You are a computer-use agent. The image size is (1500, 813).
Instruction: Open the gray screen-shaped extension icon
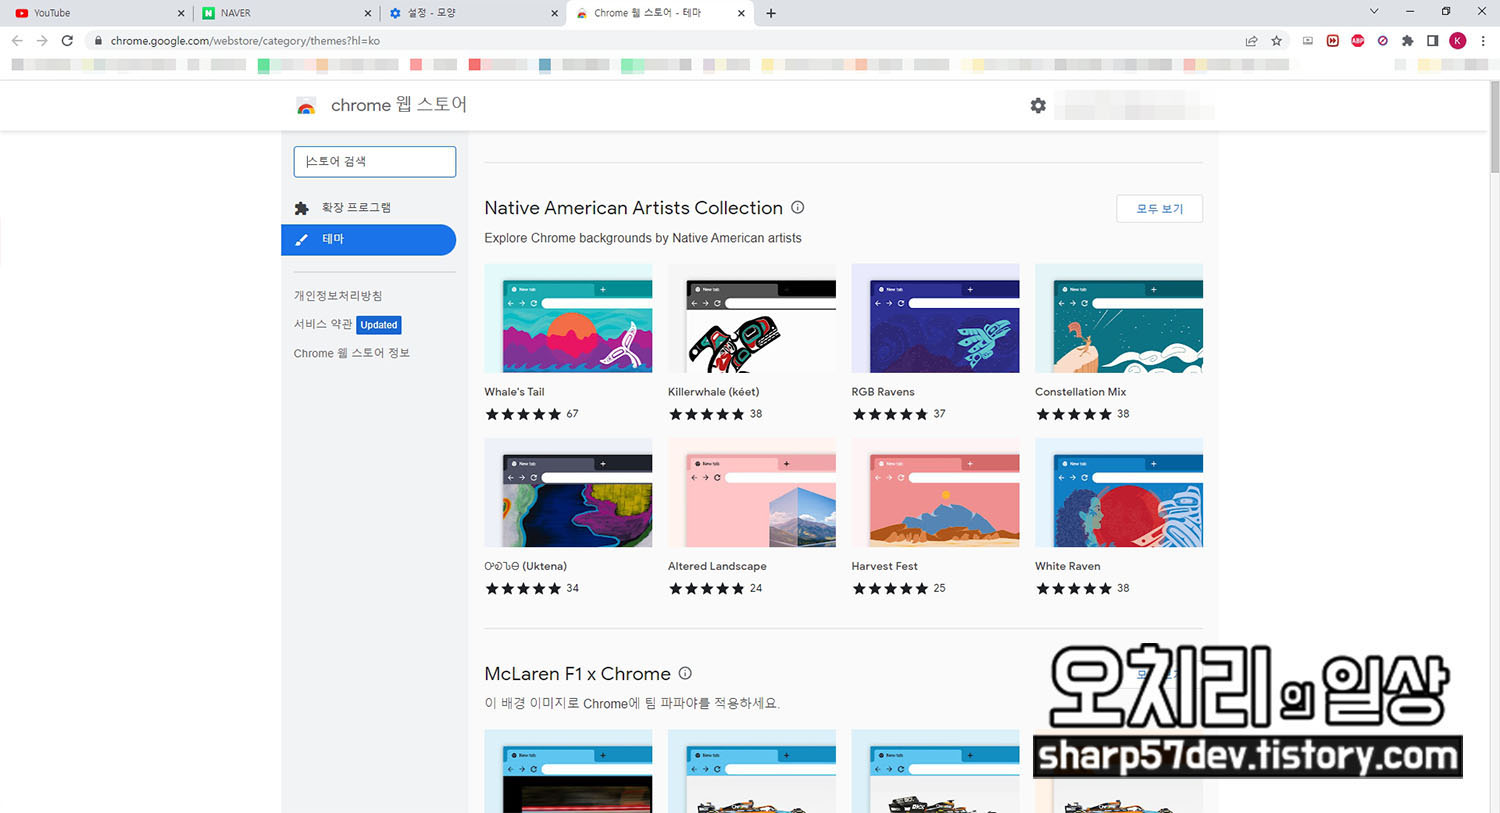[x=1308, y=41]
